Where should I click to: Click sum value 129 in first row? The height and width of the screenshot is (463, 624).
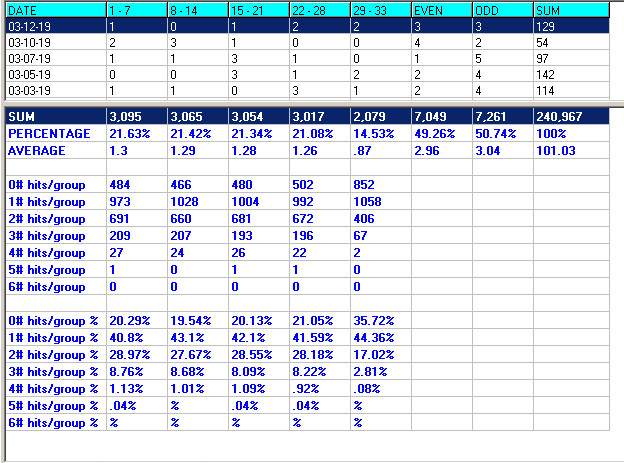point(545,27)
